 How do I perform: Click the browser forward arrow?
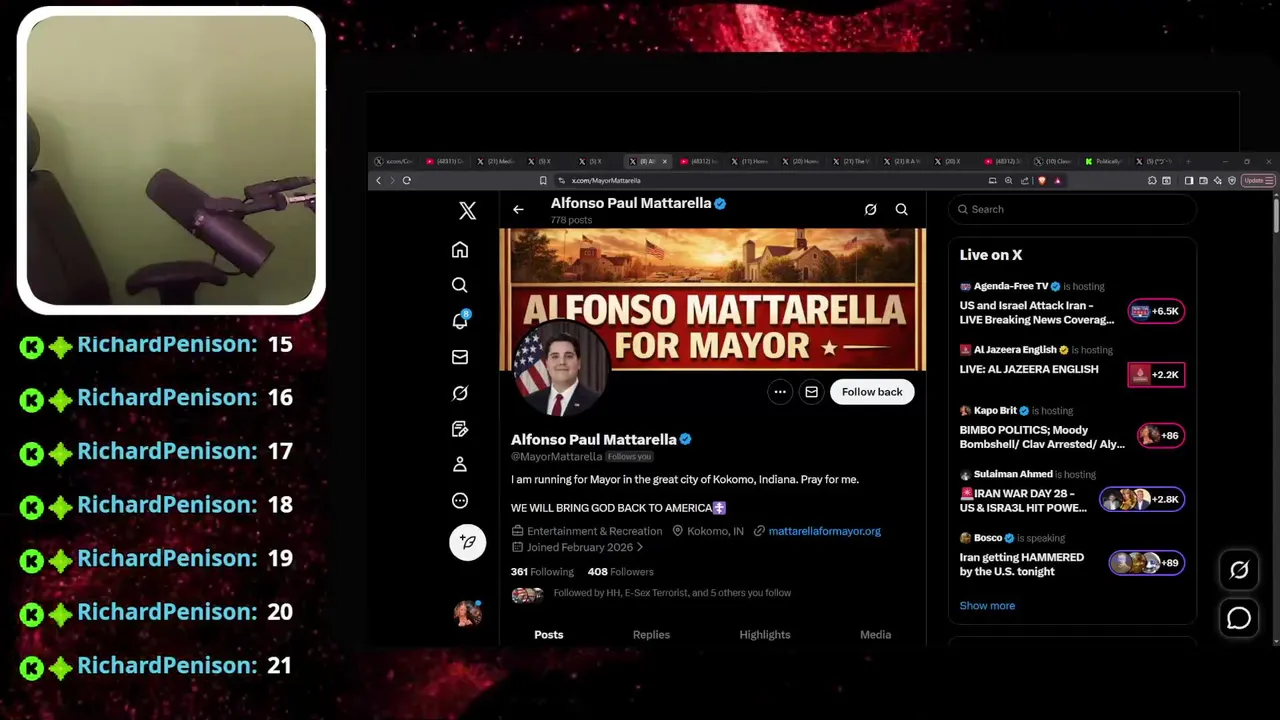coord(392,181)
